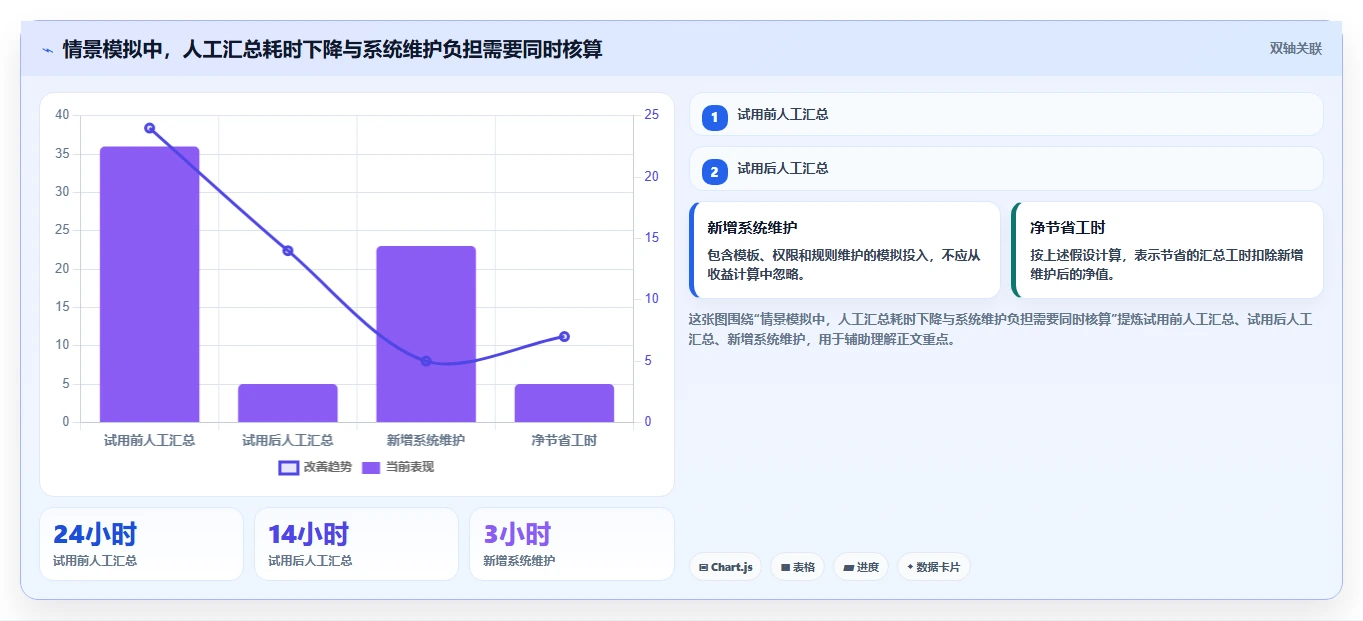Click the chart description paragraph starting 这张图围绕
The image size is (1363, 621).
pos(1002,329)
